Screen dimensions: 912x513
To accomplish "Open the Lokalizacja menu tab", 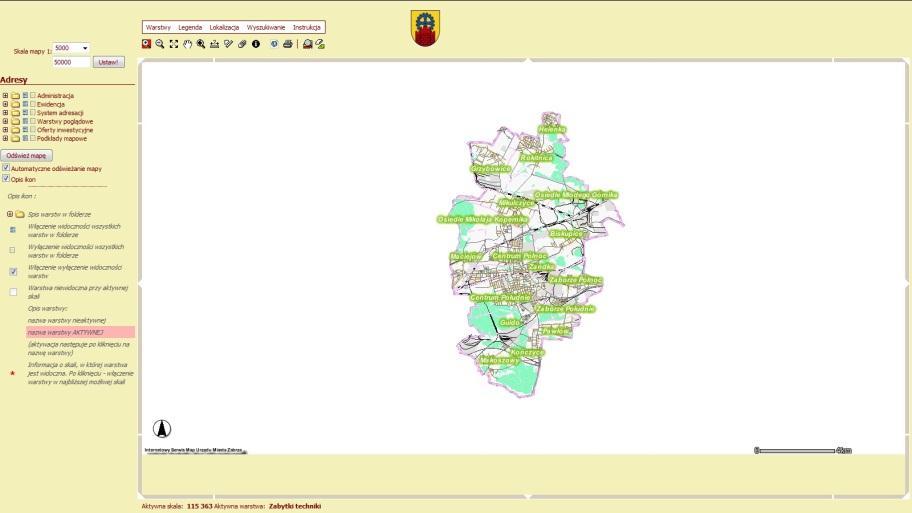I will pos(225,27).
